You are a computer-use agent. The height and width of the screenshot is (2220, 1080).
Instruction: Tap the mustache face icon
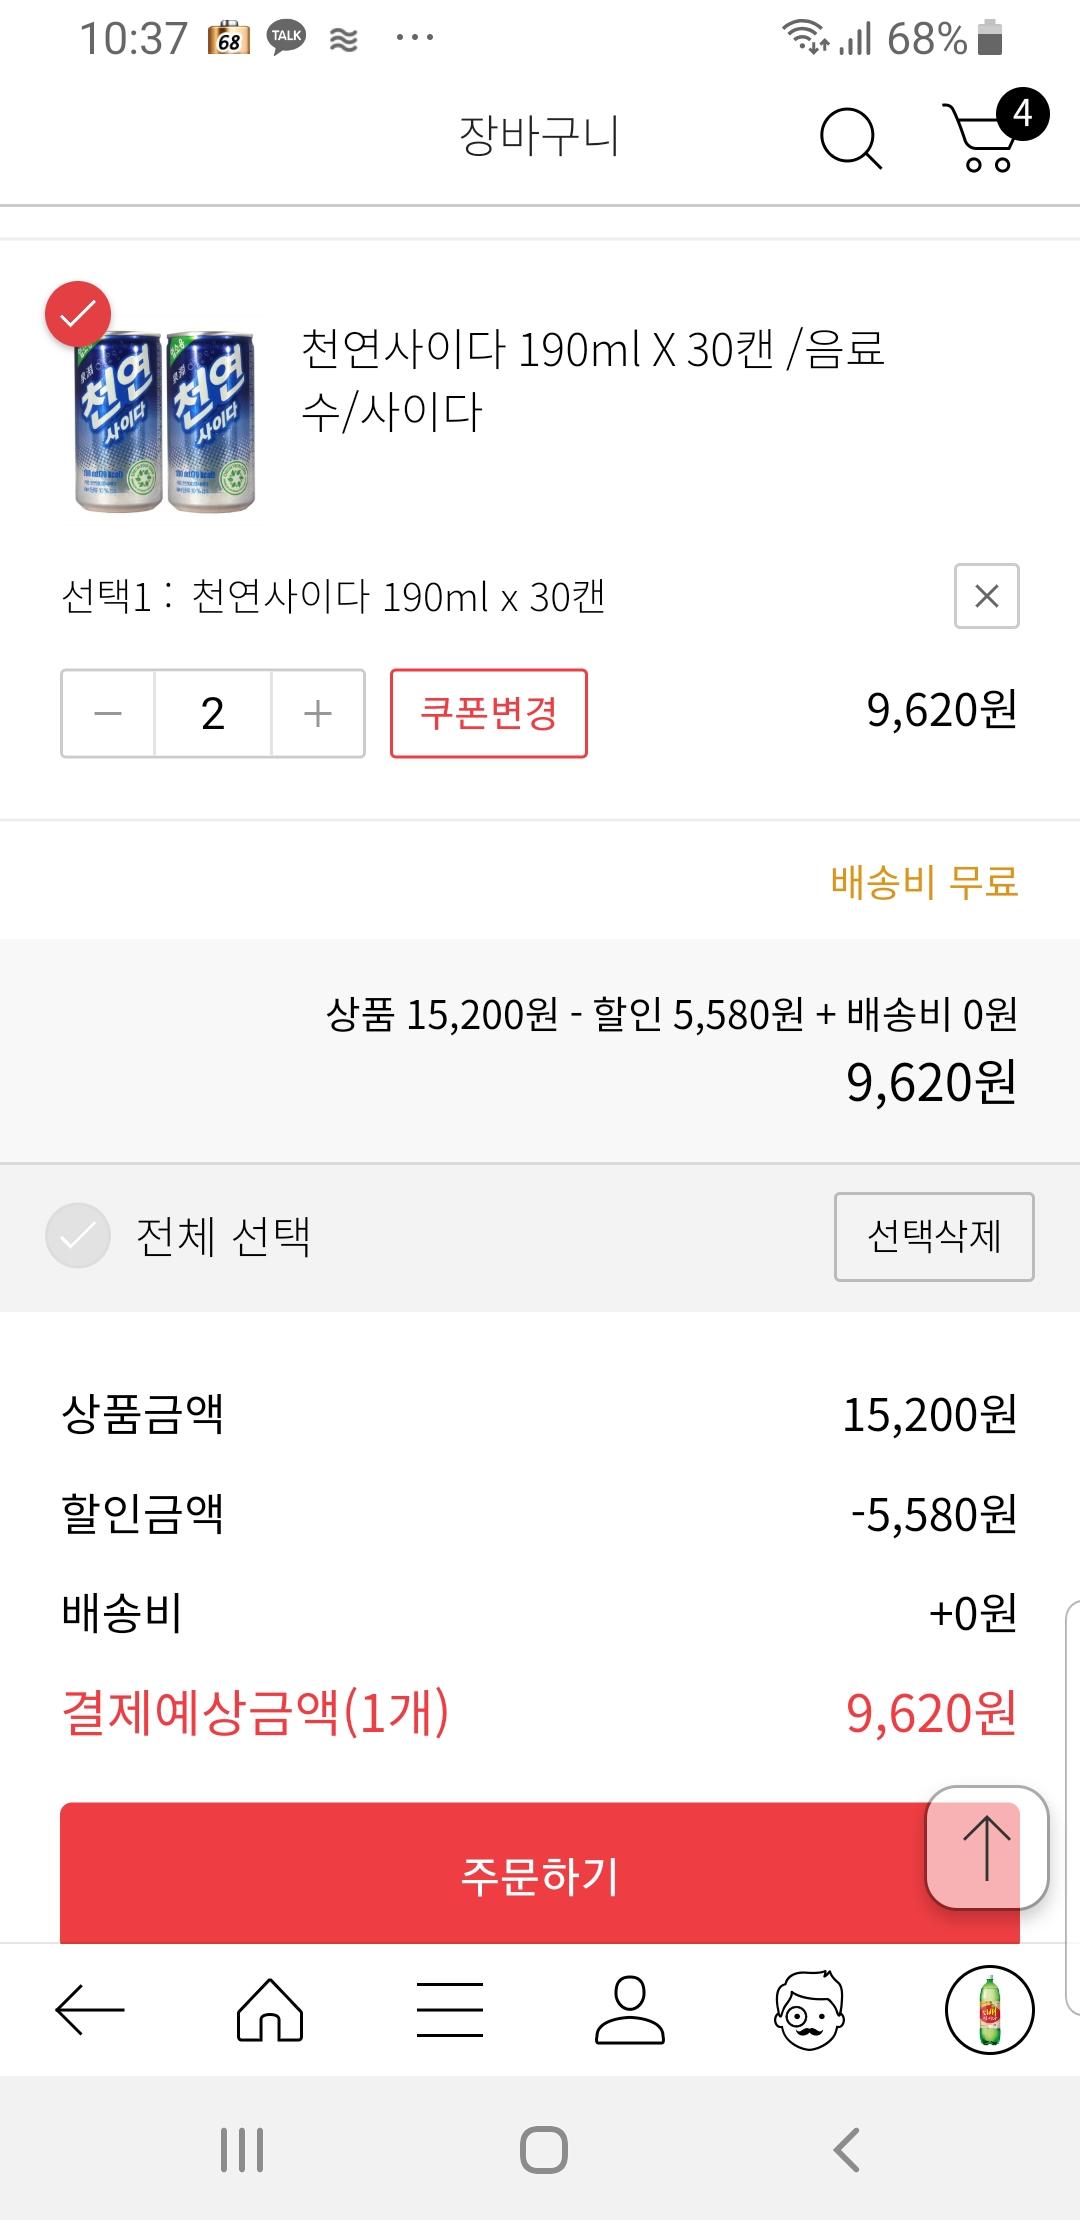[810, 2009]
